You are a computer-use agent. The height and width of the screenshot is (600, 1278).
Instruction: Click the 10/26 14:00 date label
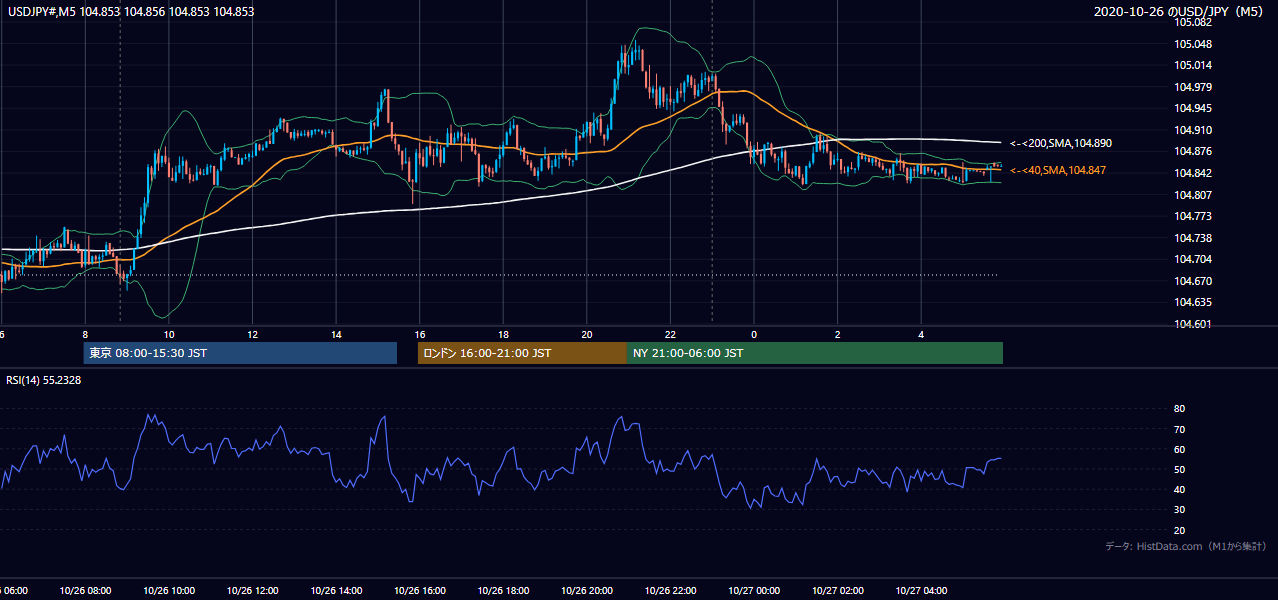pyautogui.click(x=336, y=591)
